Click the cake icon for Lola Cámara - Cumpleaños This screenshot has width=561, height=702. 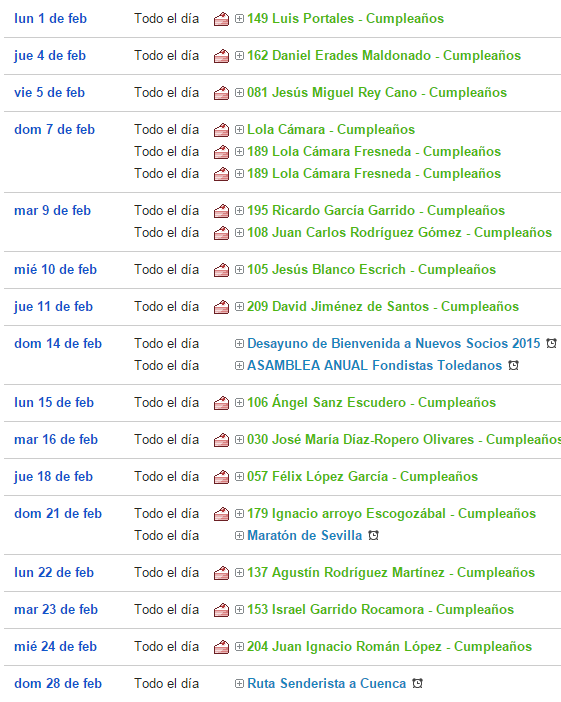pos(221,130)
